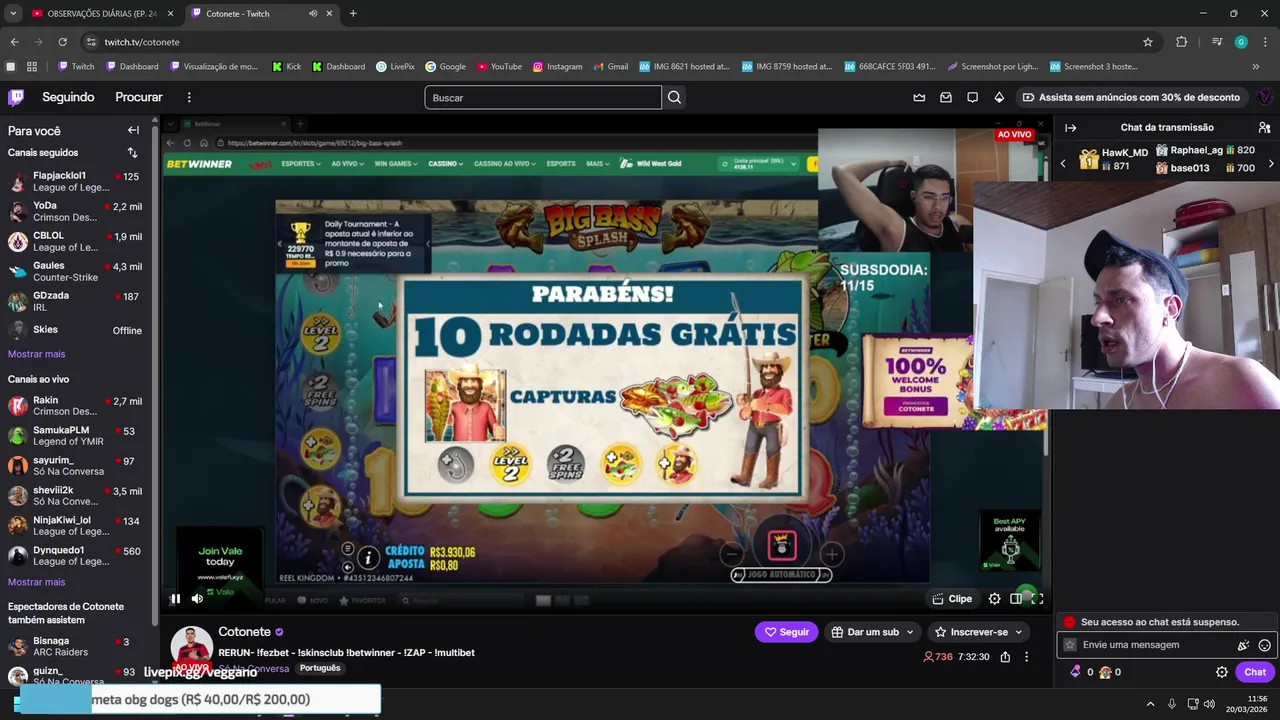Open the three-dot more menu in Twitch header
Image resolution: width=1280 pixels, height=720 pixels.
point(189,97)
